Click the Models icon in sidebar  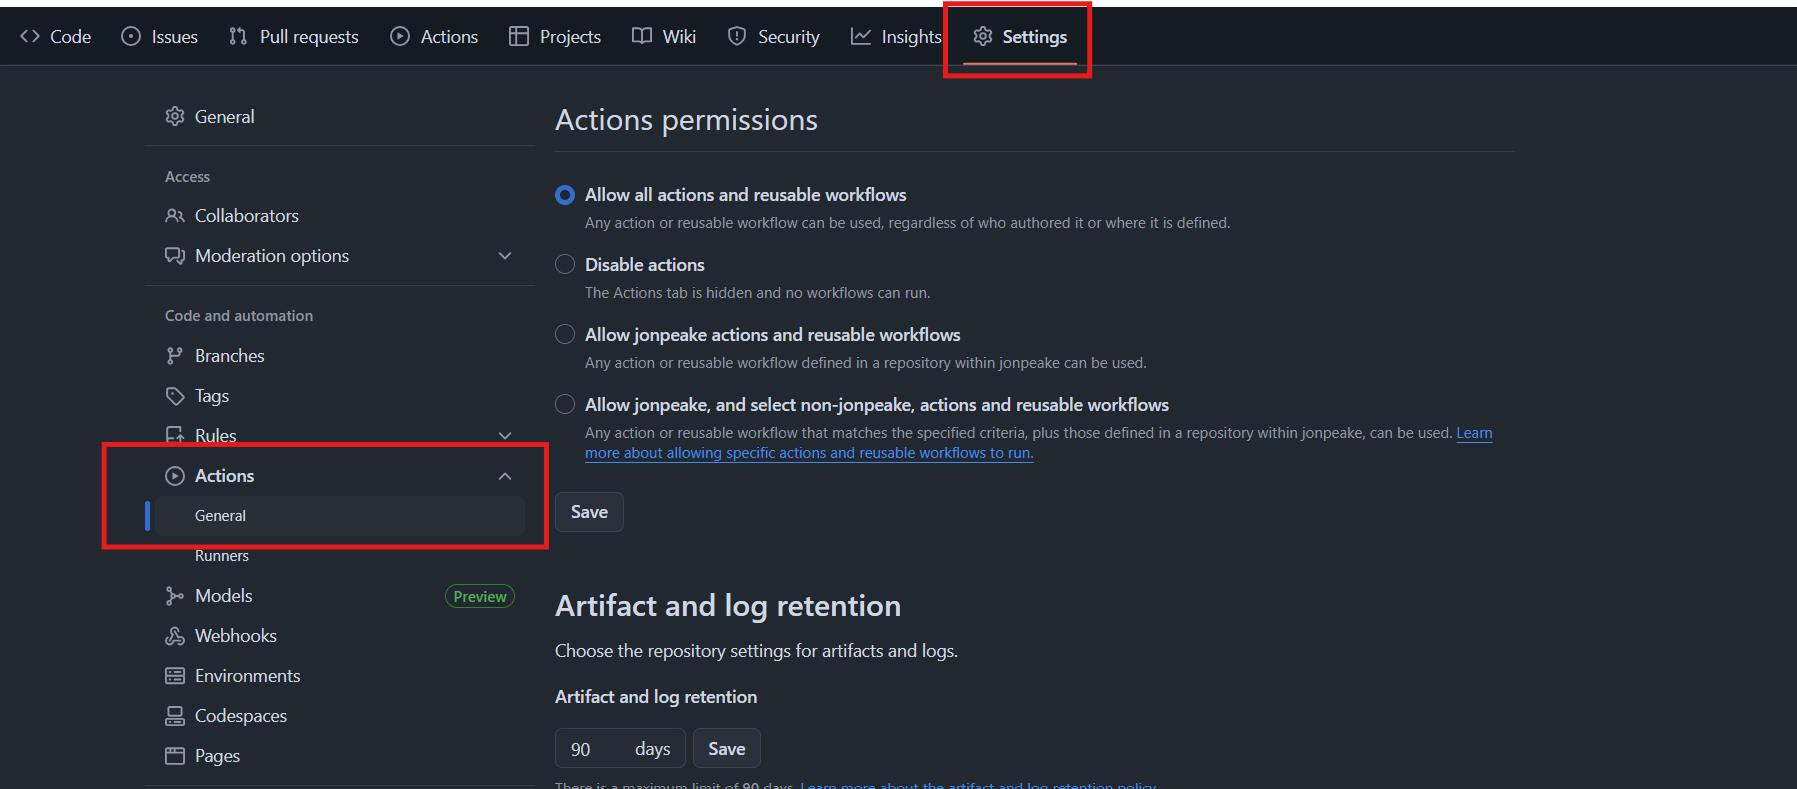[175, 596]
